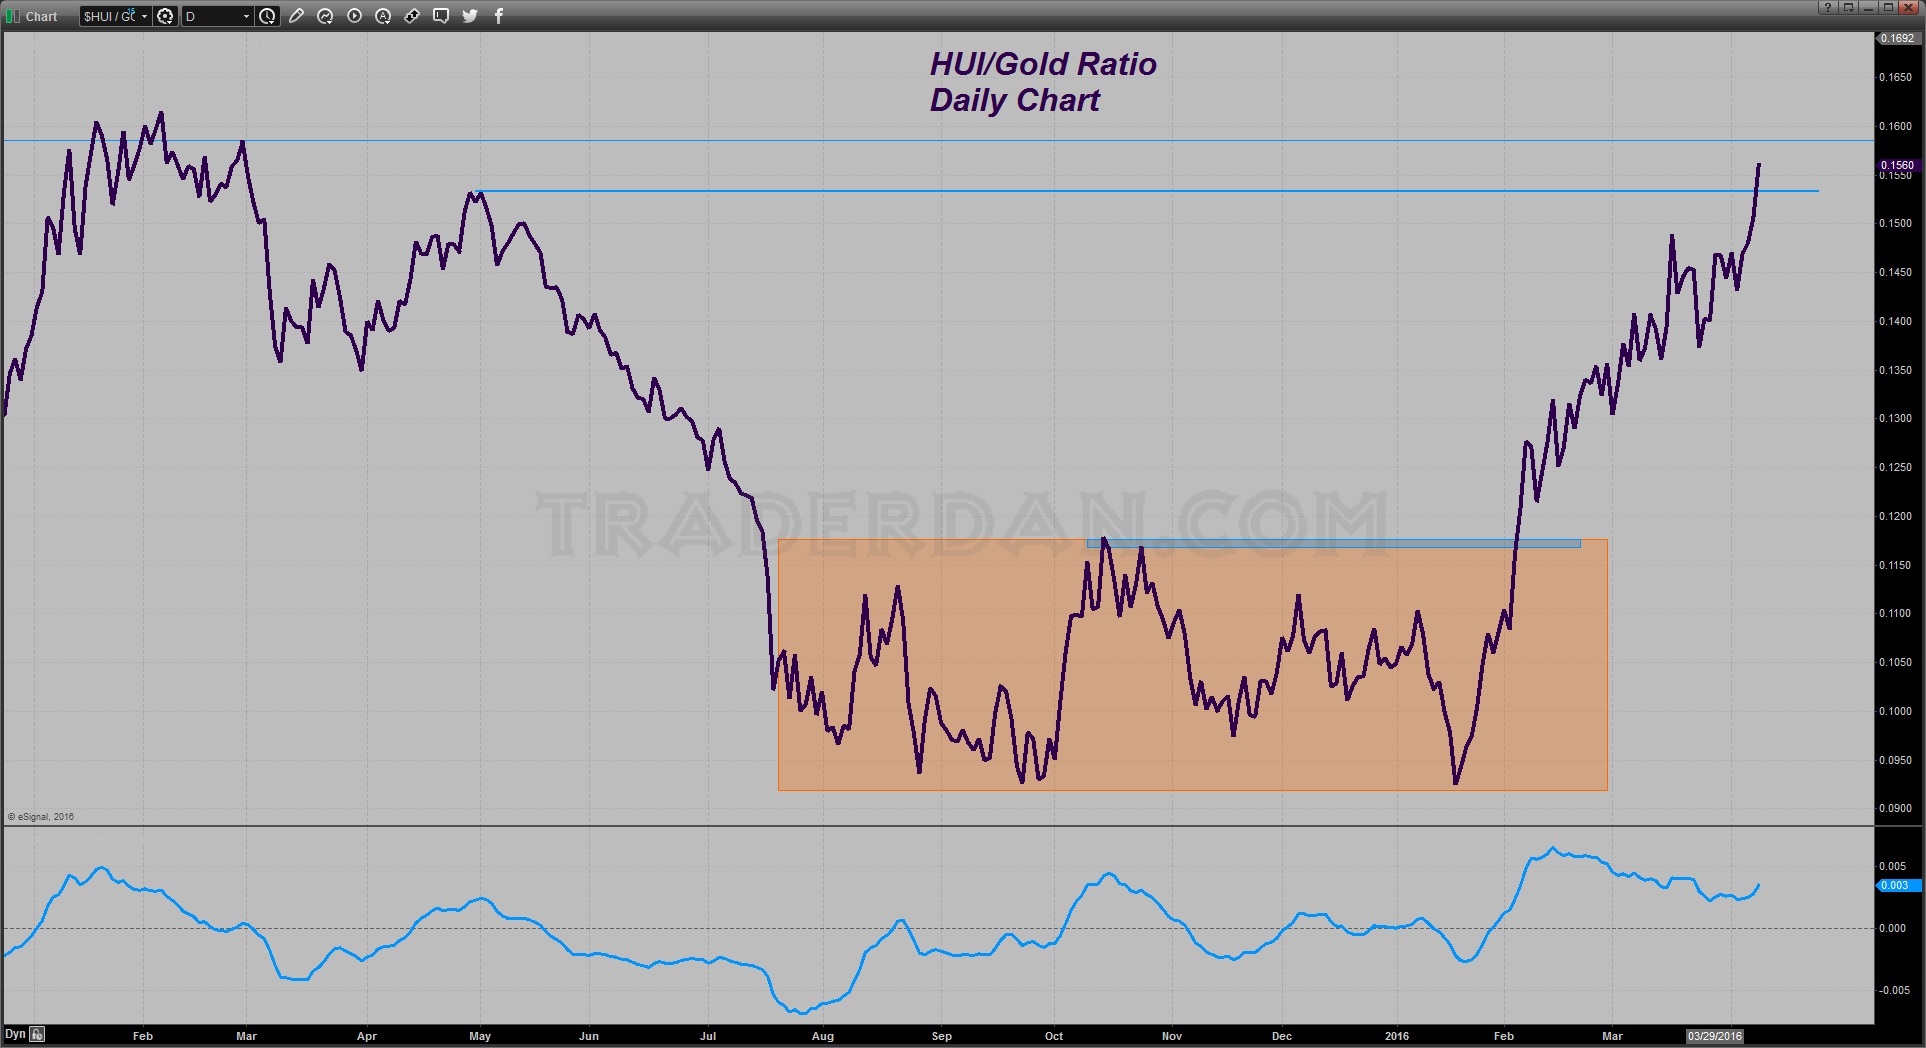Click the Daily Chart annotation text

(x=1014, y=100)
